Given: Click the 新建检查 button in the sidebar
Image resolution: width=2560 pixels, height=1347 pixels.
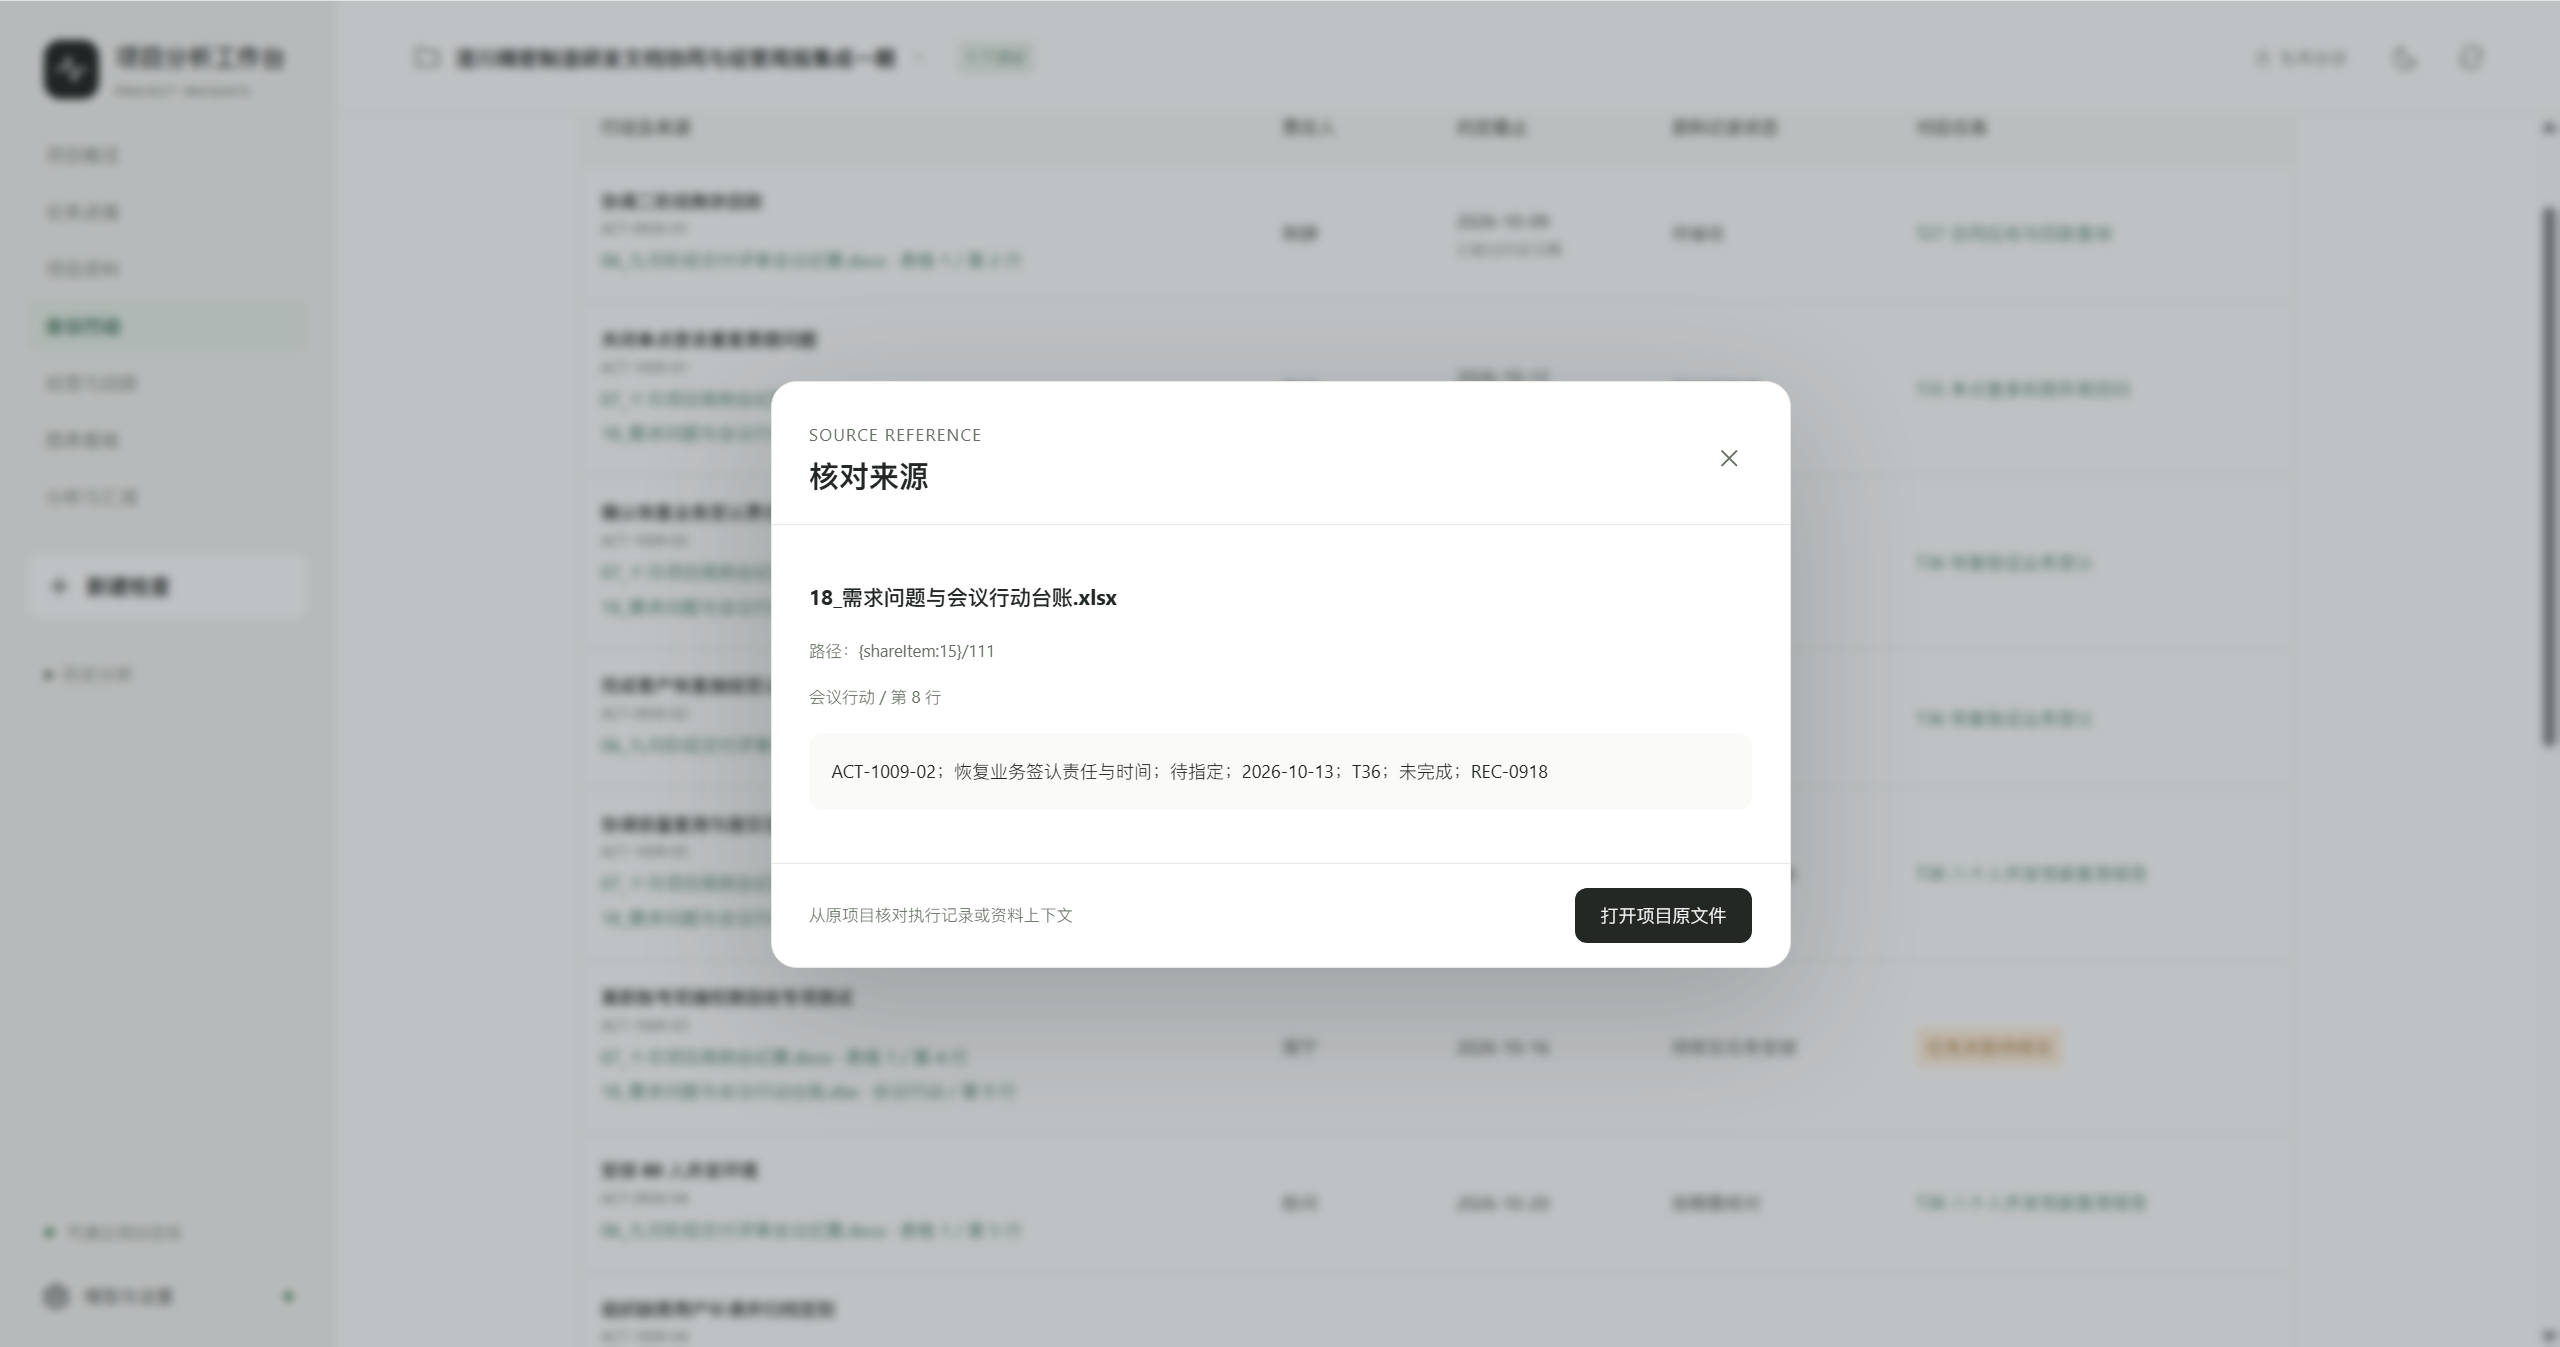Looking at the screenshot, I should pos(168,586).
